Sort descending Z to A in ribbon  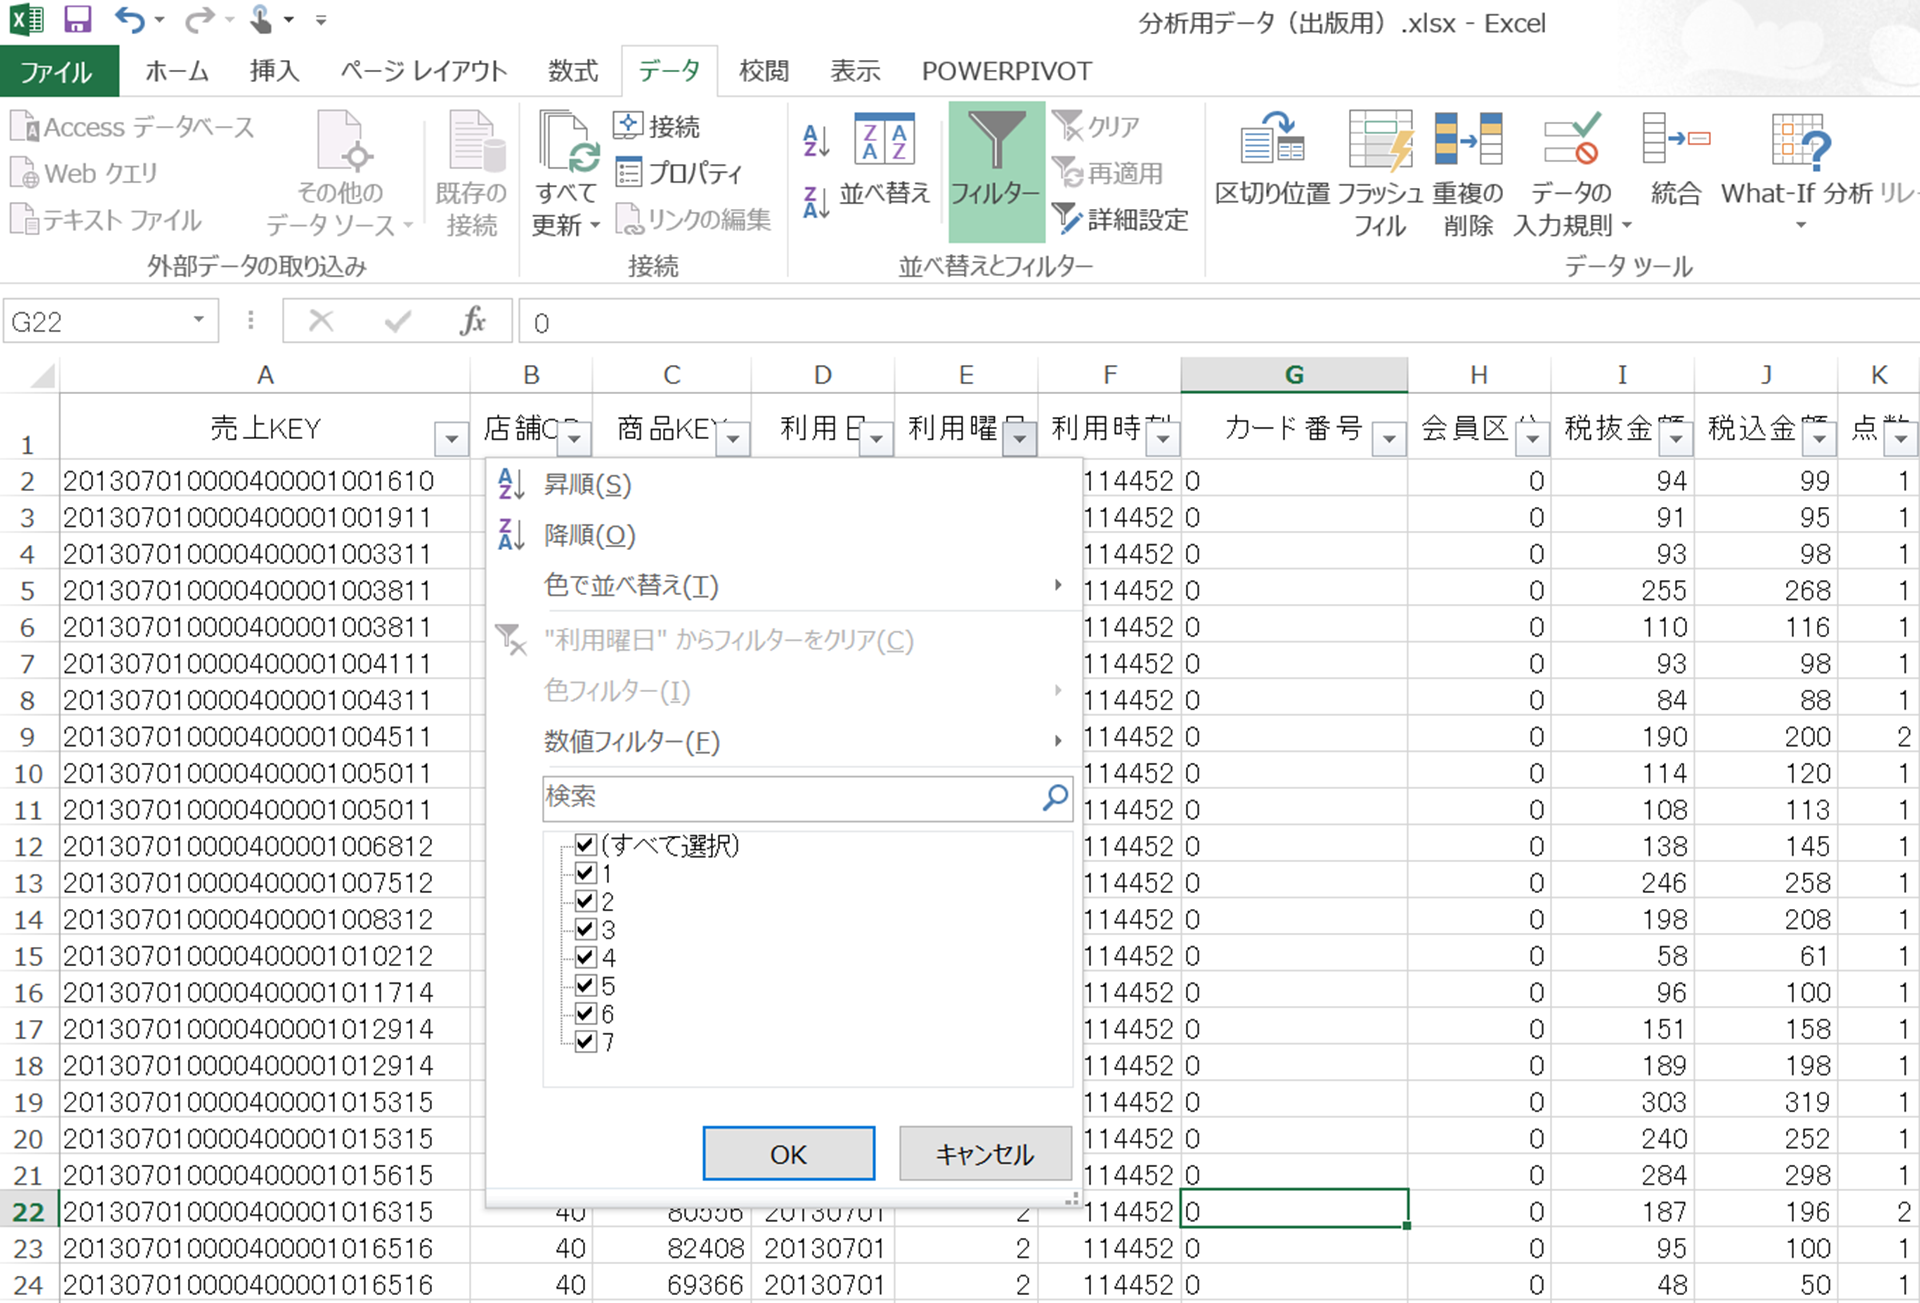pyautogui.click(x=816, y=202)
